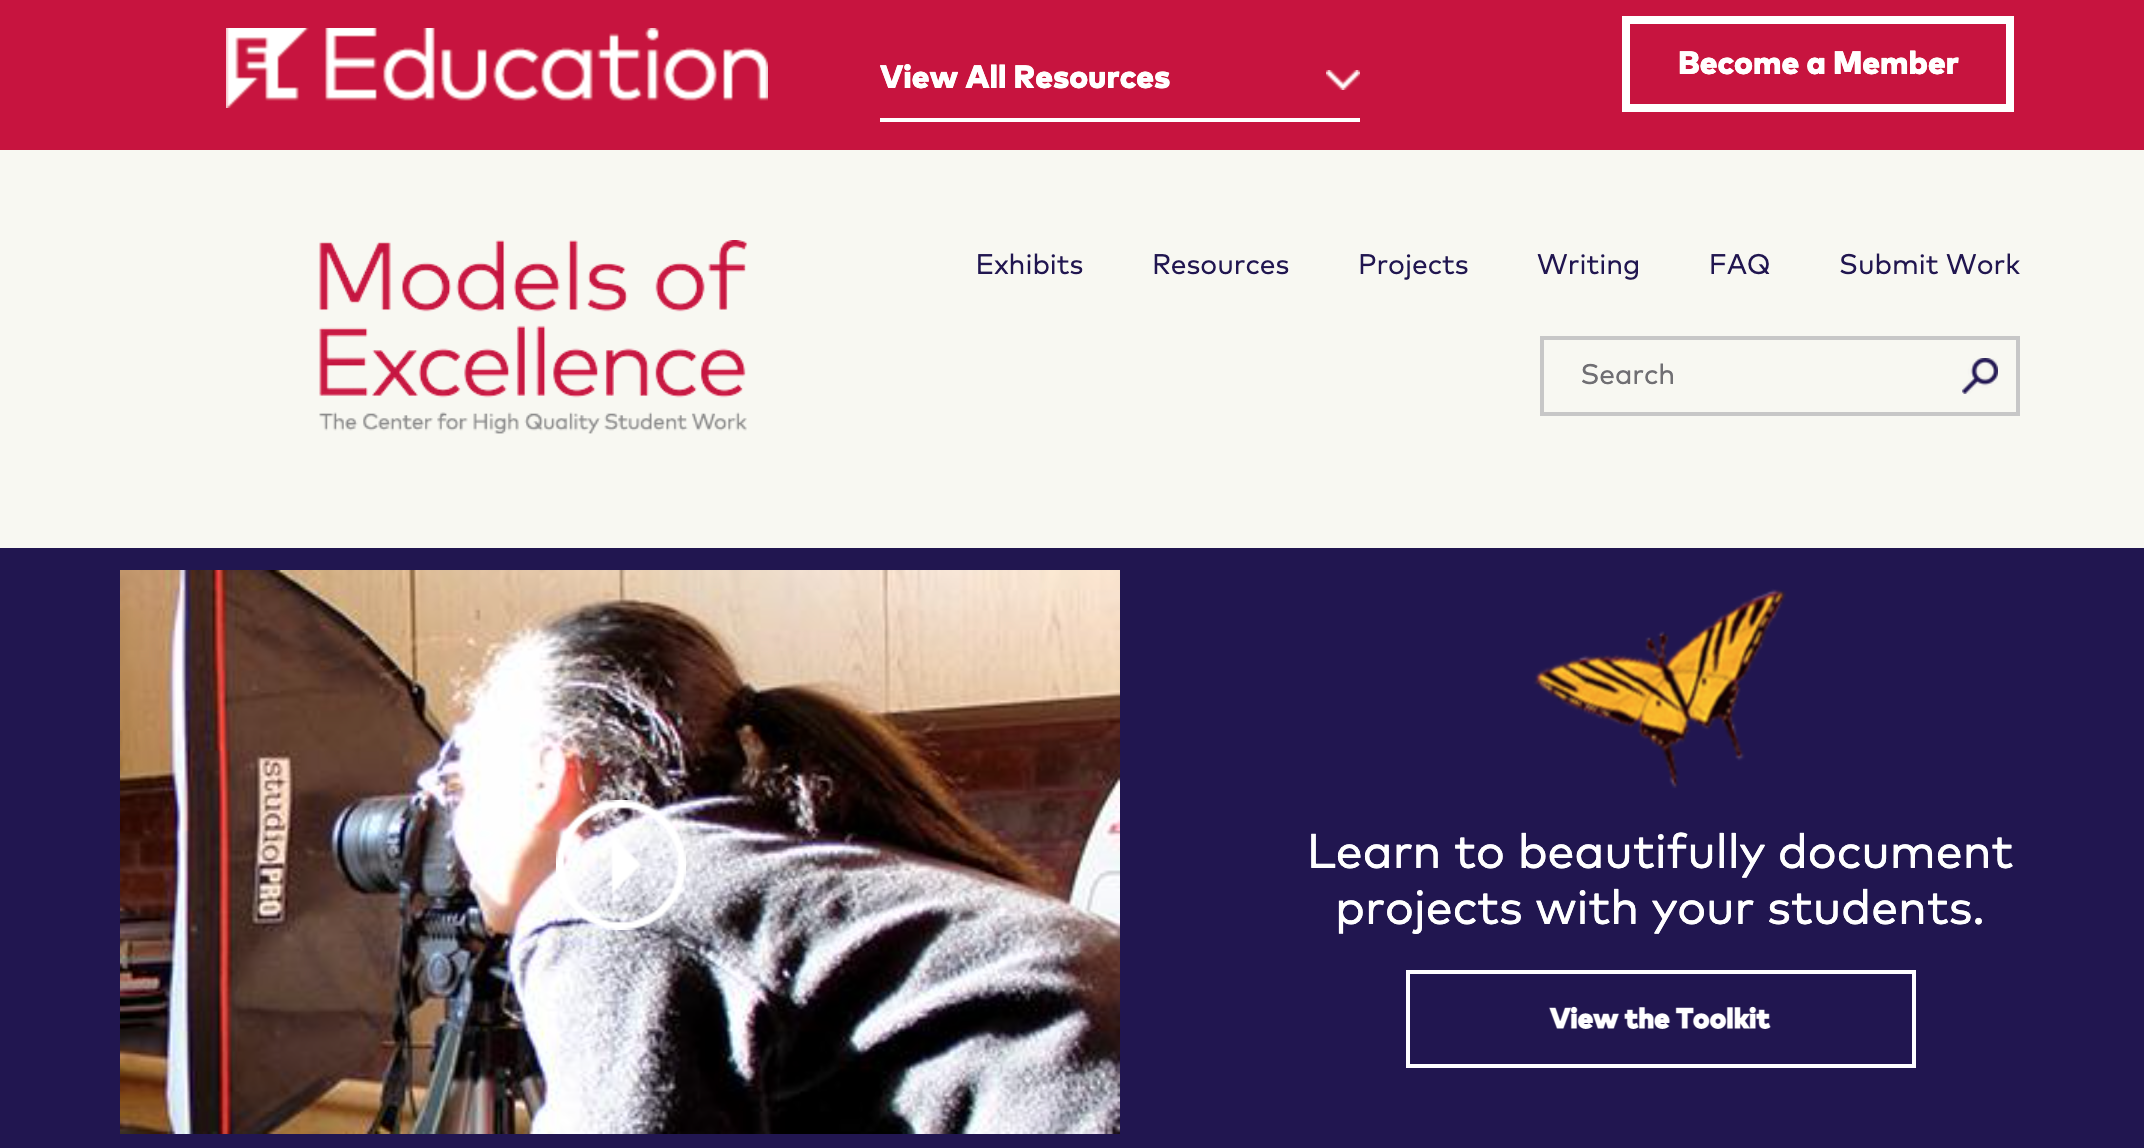Focus the Search text field
This screenshot has width=2144, height=1148.
tap(1750, 375)
